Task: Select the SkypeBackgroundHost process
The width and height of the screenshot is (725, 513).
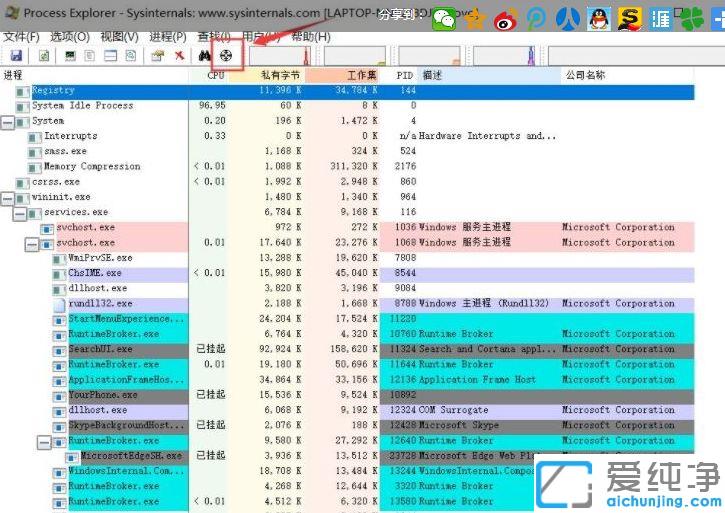Action: click(126, 426)
